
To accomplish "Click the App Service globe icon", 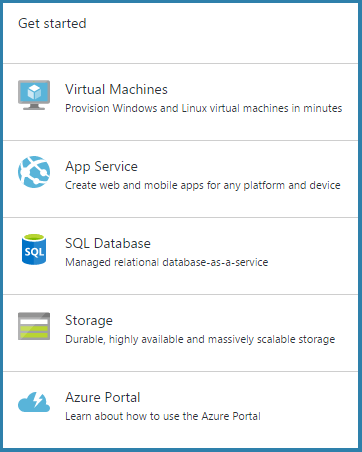I will click(34, 172).
